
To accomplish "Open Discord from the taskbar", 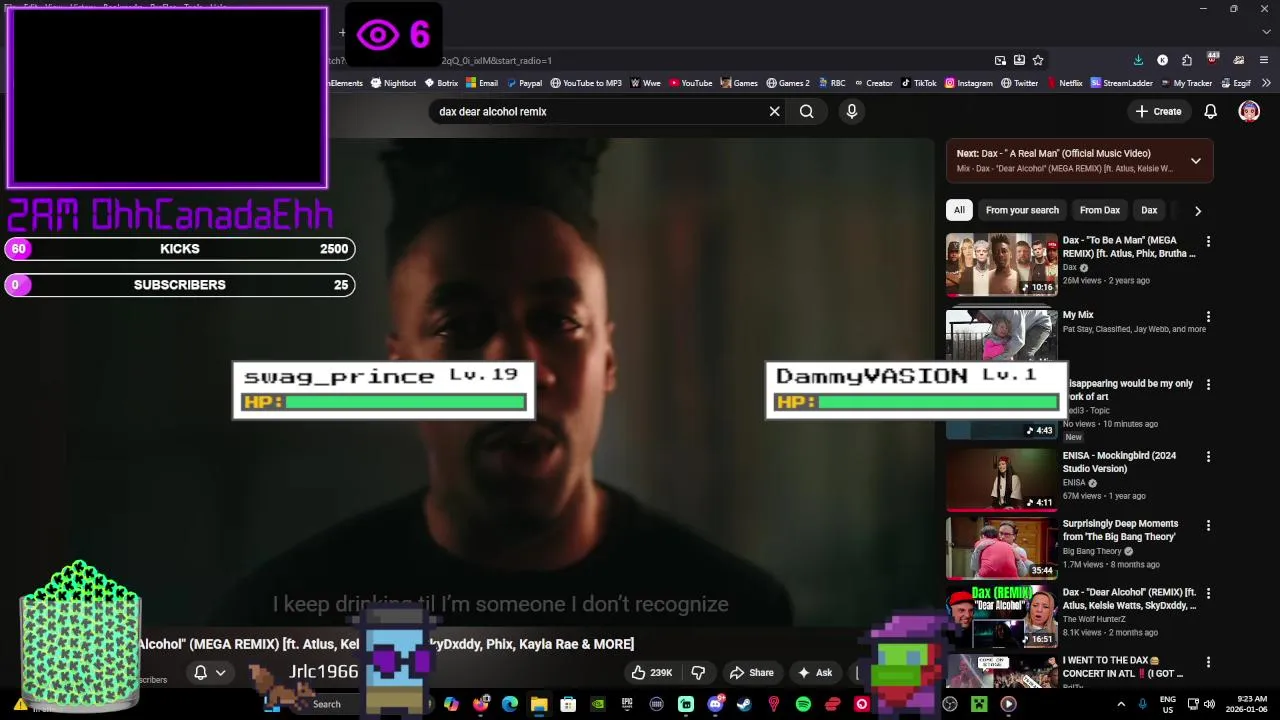I will pos(715,704).
